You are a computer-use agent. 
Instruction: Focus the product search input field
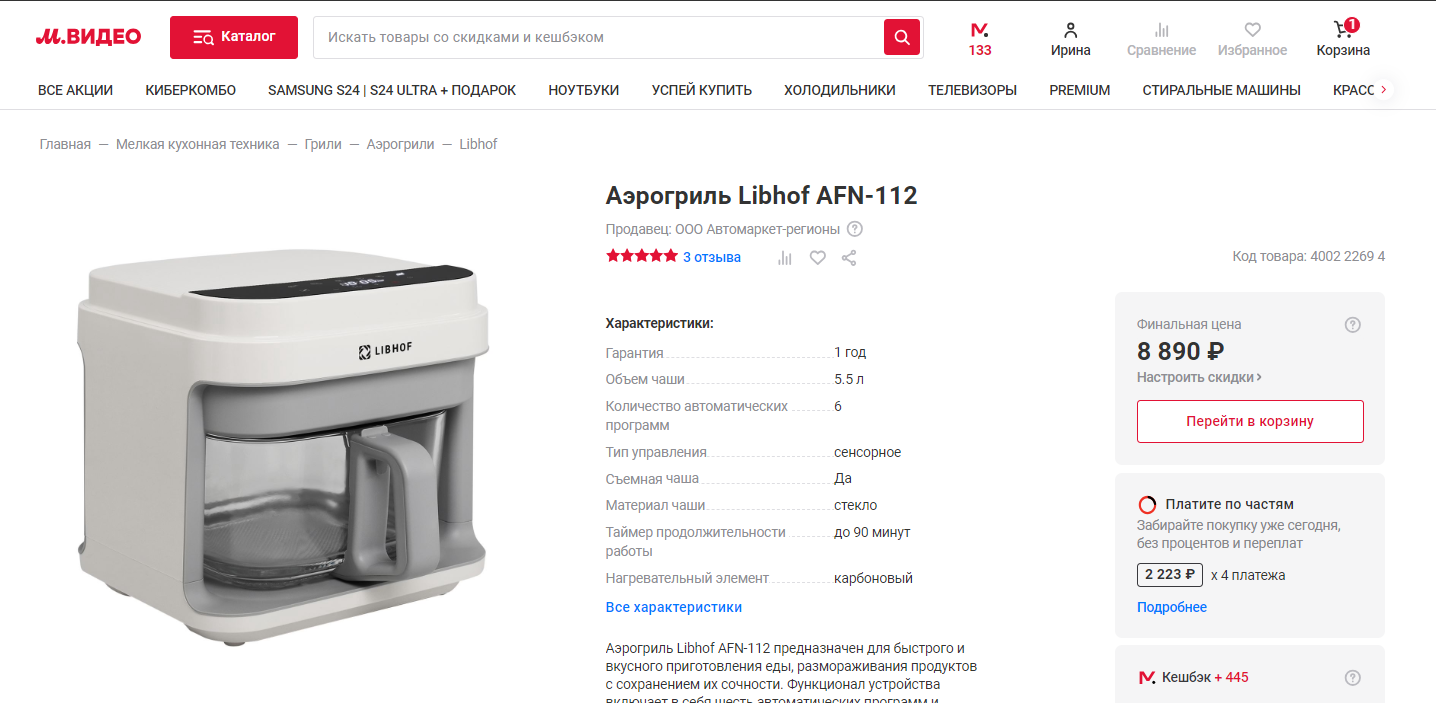point(598,37)
